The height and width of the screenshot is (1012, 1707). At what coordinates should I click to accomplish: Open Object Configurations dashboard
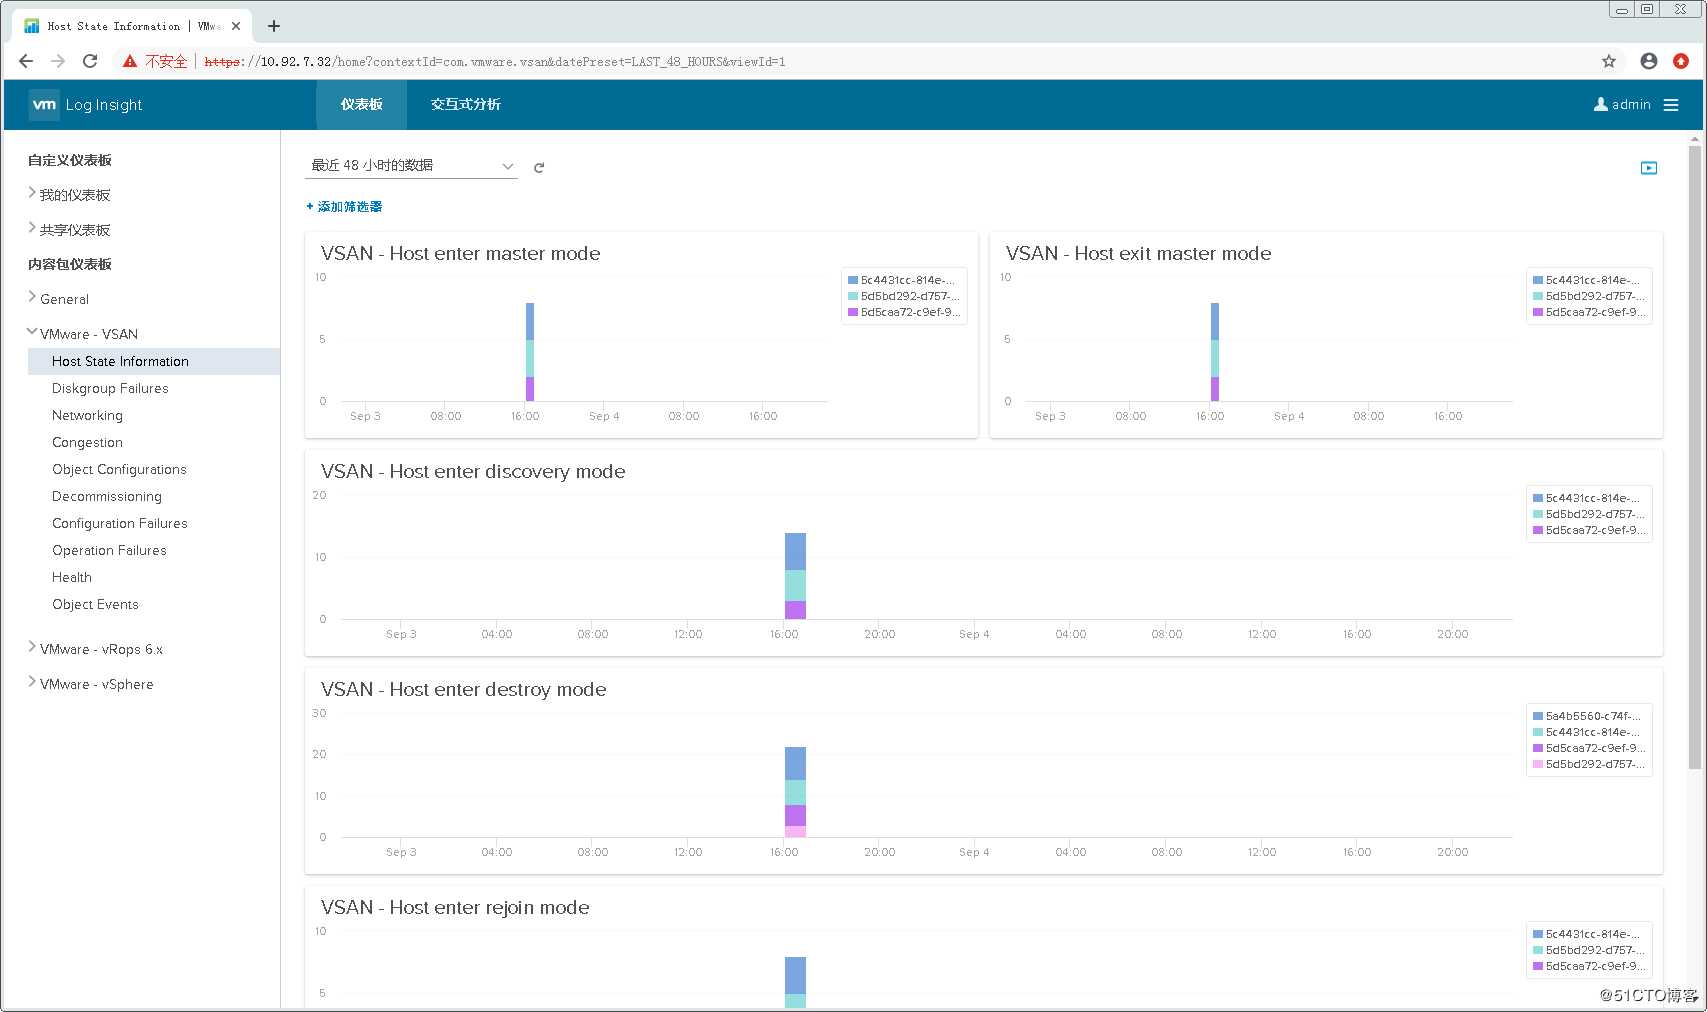click(x=119, y=469)
